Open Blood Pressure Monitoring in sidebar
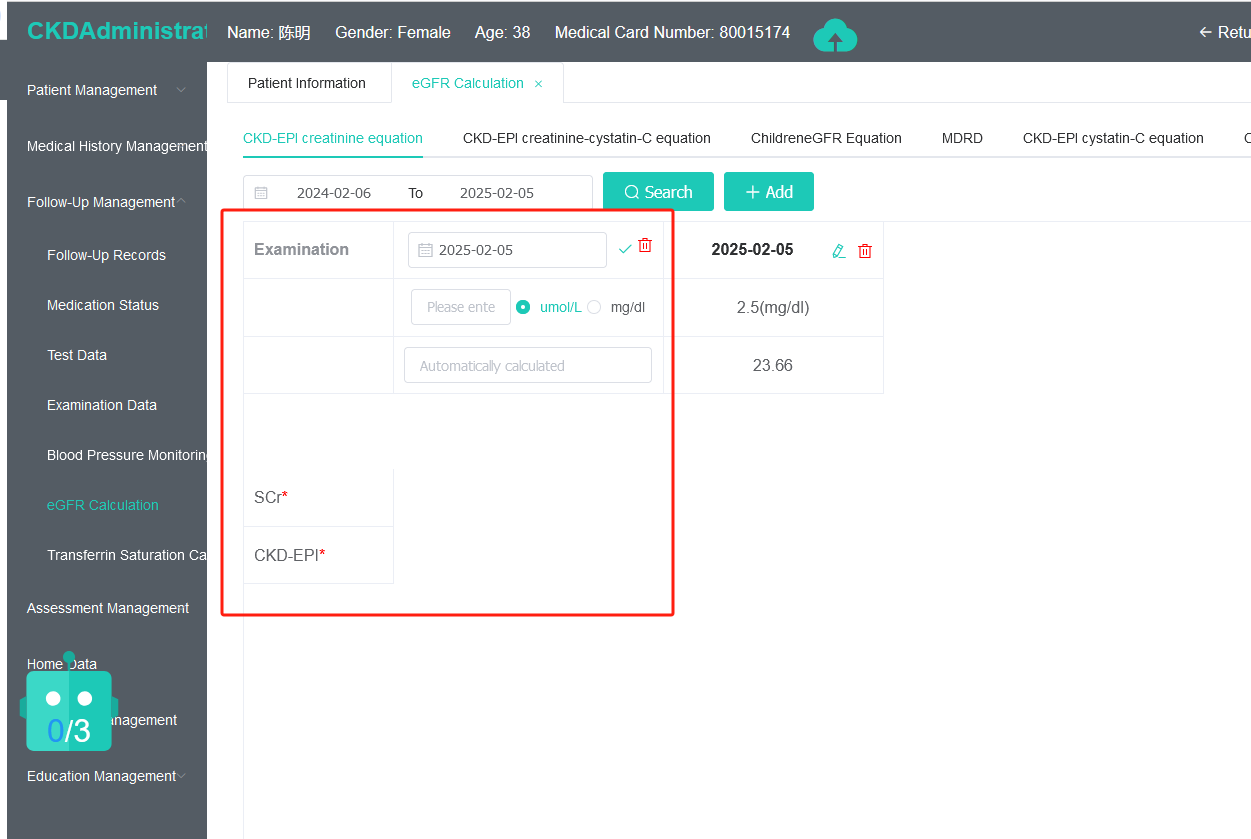This screenshot has width=1251, height=839. tap(127, 455)
